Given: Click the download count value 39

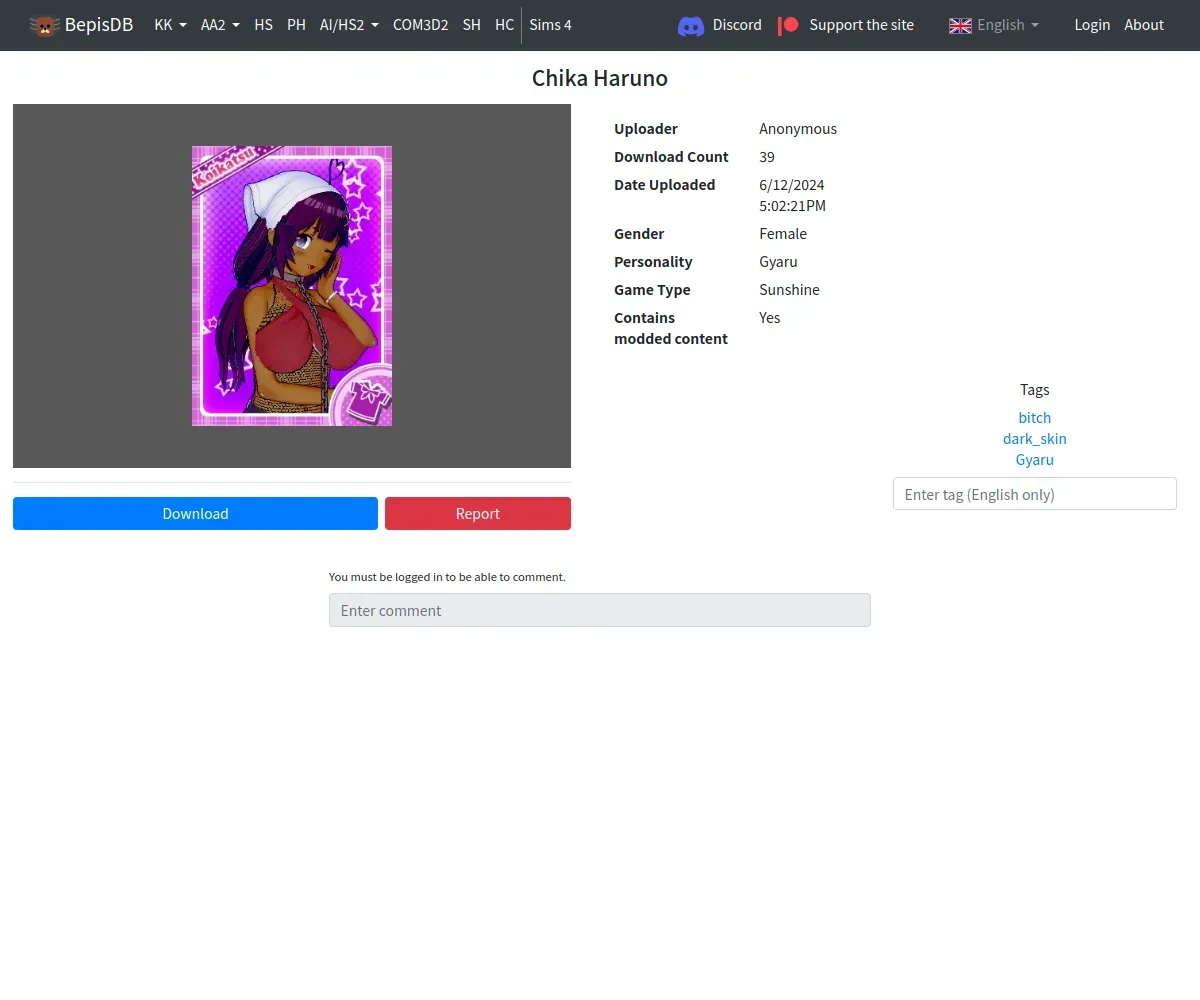Looking at the screenshot, I should (x=767, y=157).
